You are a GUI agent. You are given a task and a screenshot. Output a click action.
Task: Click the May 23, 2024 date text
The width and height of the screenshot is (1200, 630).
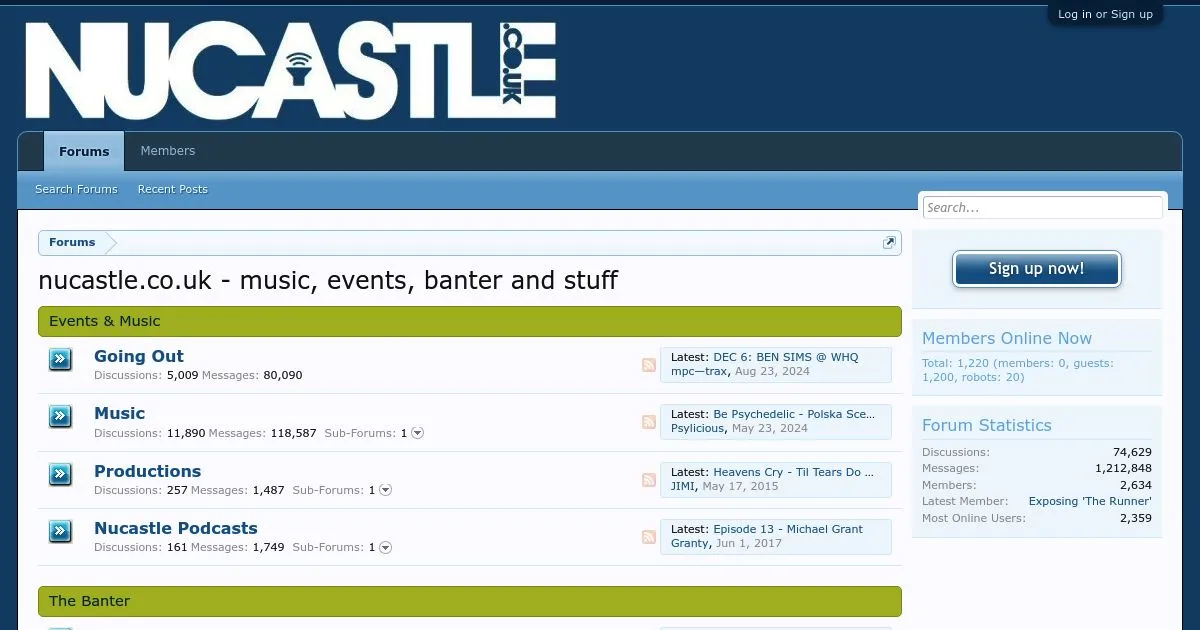pyautogui.click(x=770, y=428)
